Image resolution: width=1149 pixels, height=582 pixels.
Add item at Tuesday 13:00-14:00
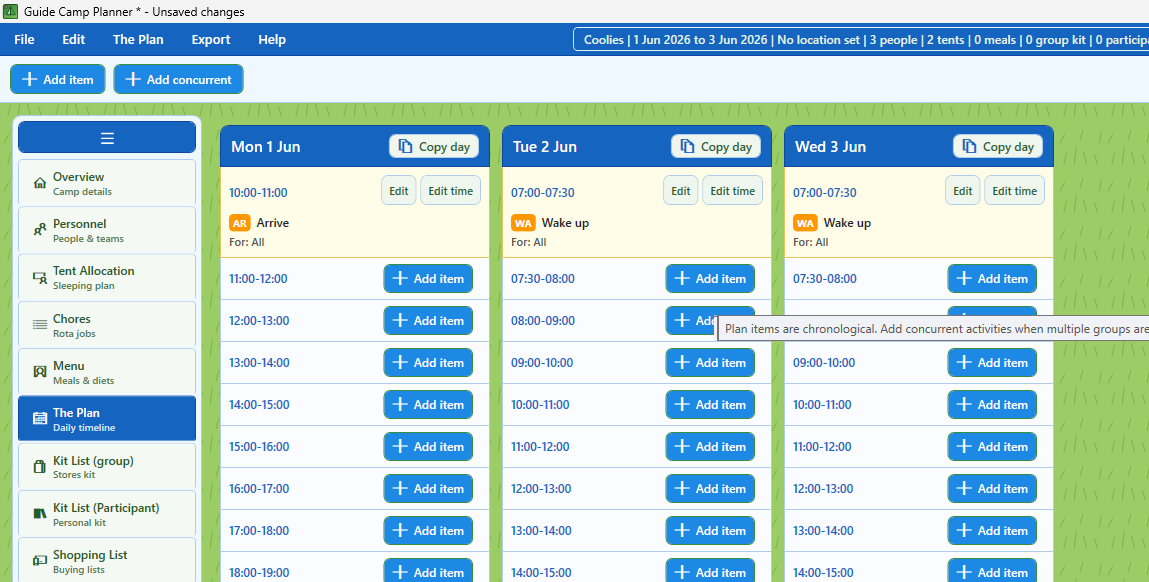[710, 530]
